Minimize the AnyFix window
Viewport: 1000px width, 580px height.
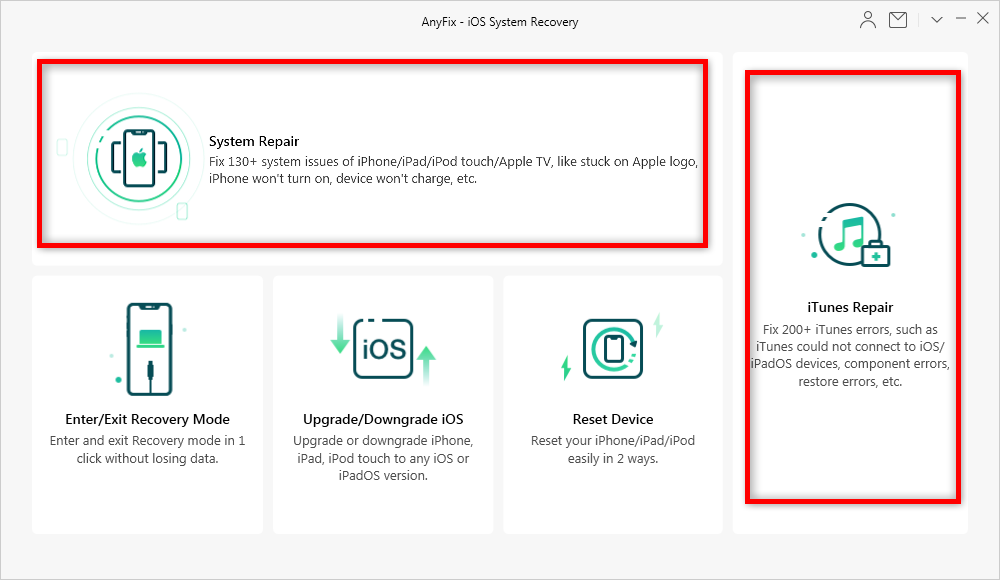point(960,19)
